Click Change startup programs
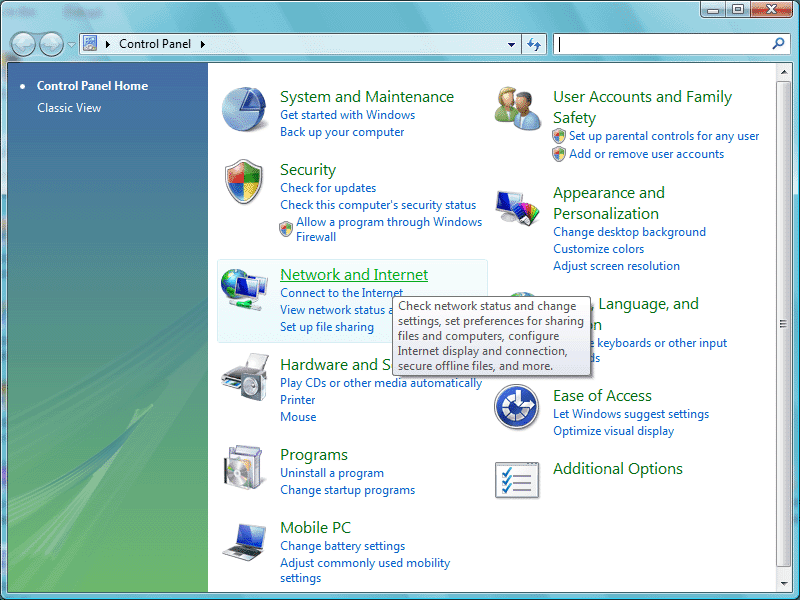The image size is (800, 600). (347, 490)
